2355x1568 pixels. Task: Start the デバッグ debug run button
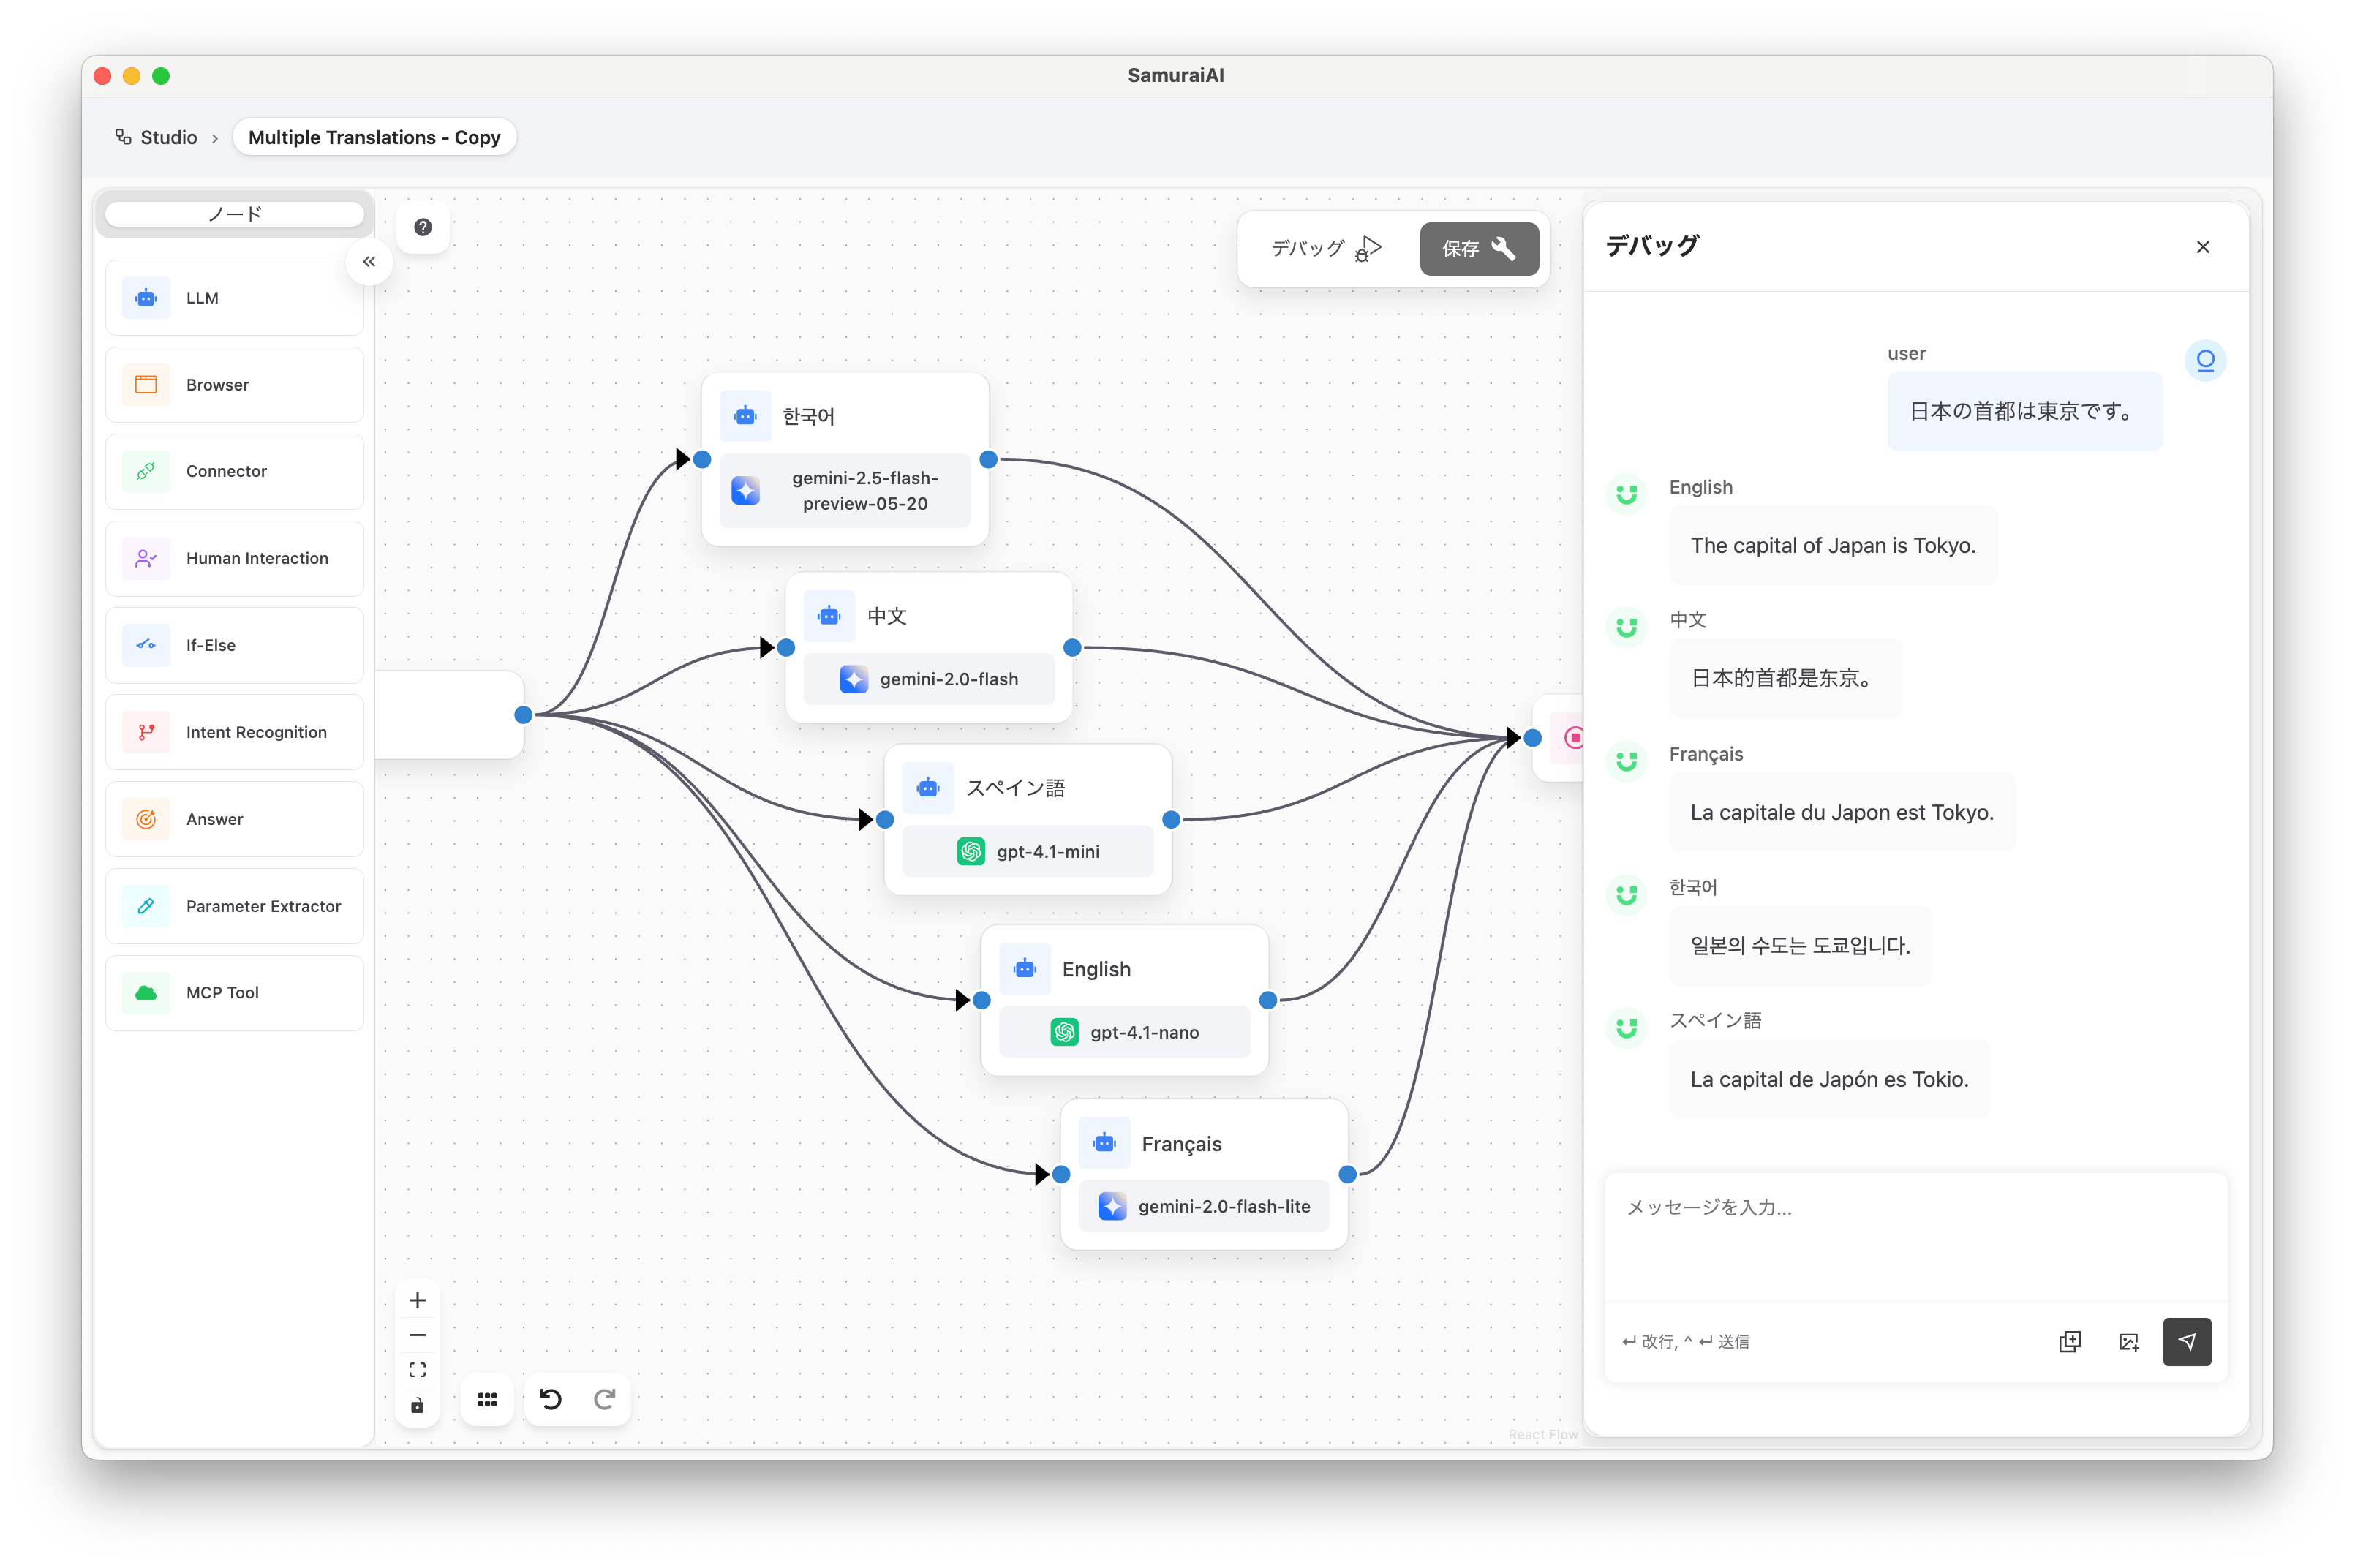(x=1325, y=248)
